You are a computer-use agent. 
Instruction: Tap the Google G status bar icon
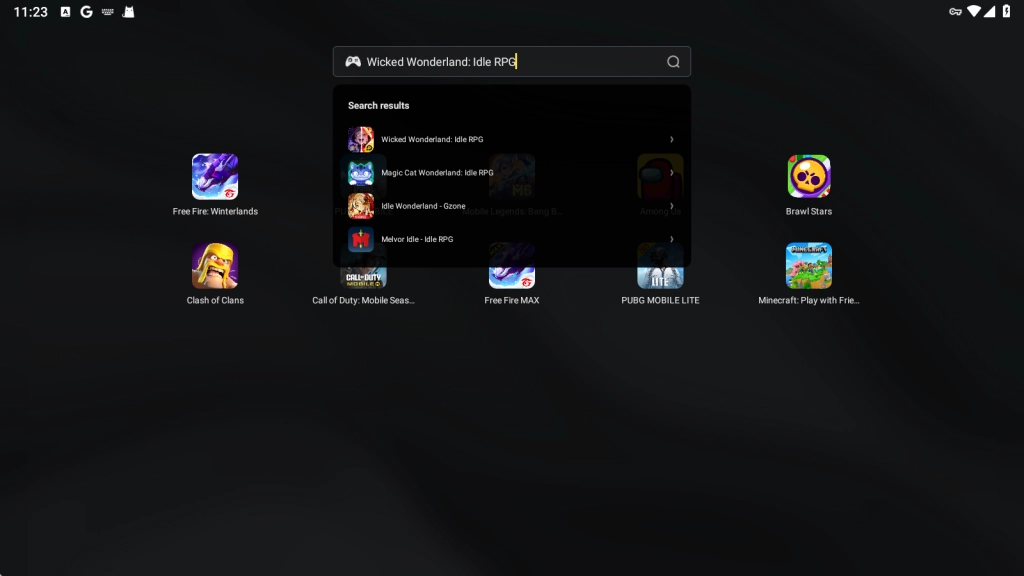click(x=86, y=12)
